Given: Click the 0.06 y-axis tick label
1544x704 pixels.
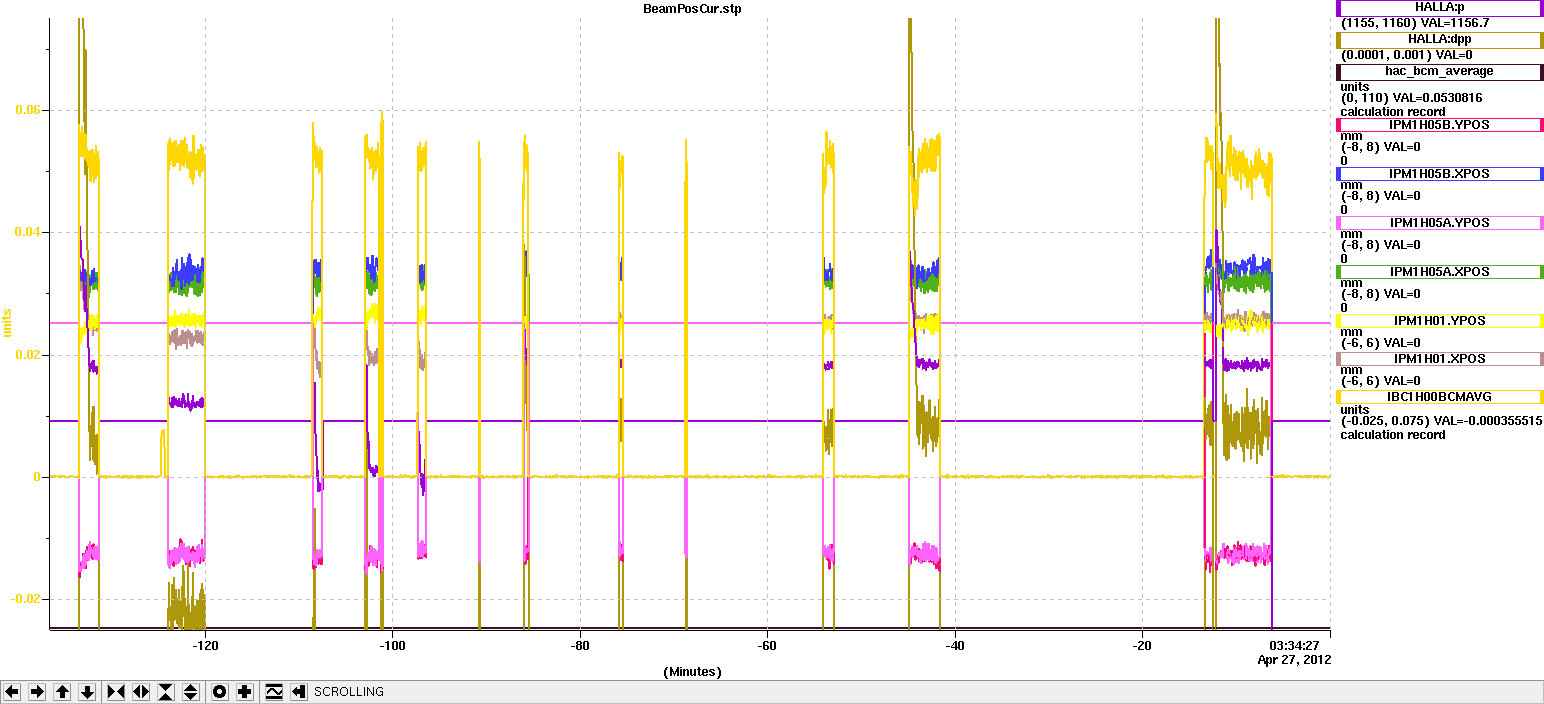Looking at the screenshot, I should tap(26, 110).
